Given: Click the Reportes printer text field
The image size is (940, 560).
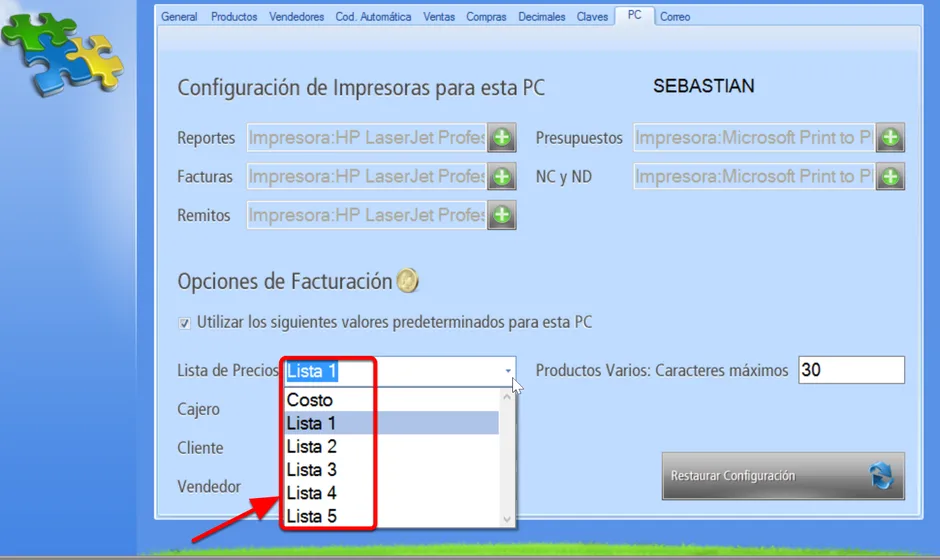Looking at the screenshot, I should coord(367,138).
